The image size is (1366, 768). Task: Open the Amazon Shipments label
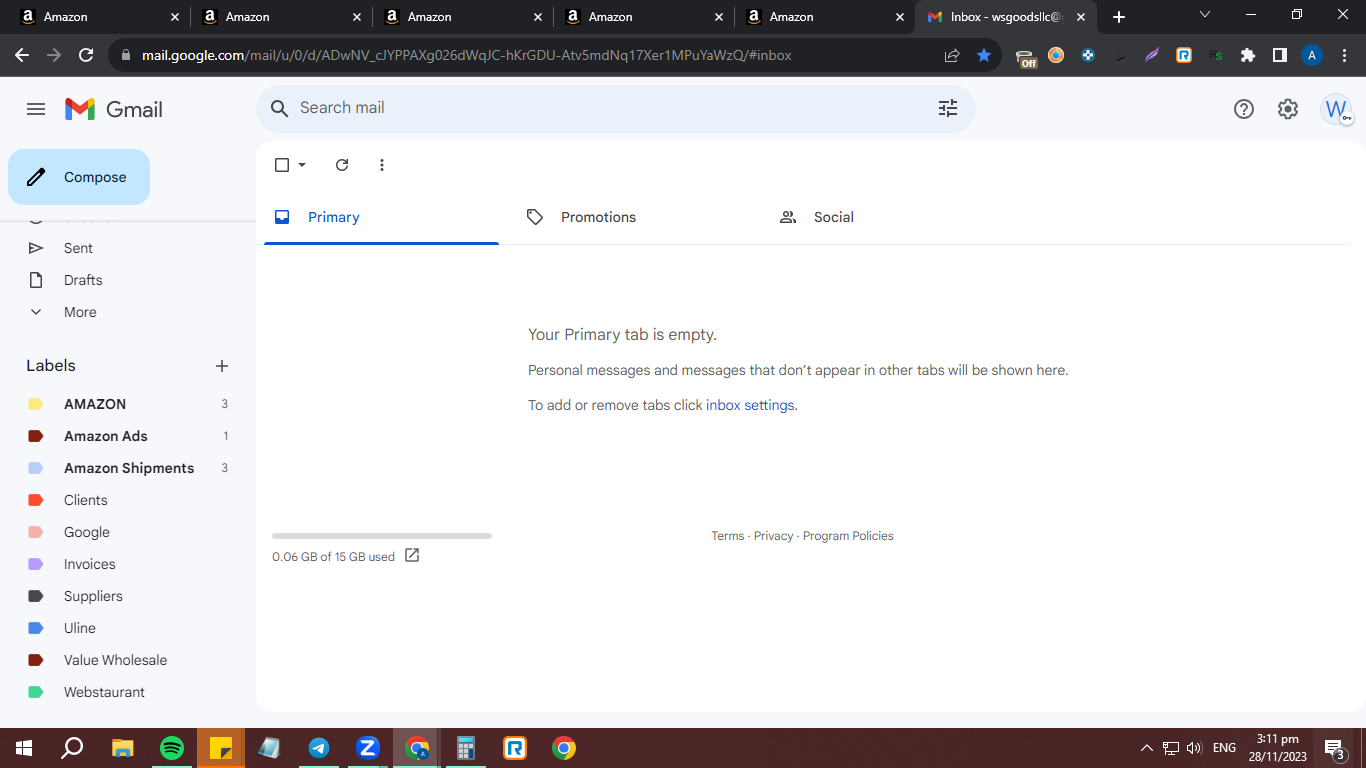point(128,468)
